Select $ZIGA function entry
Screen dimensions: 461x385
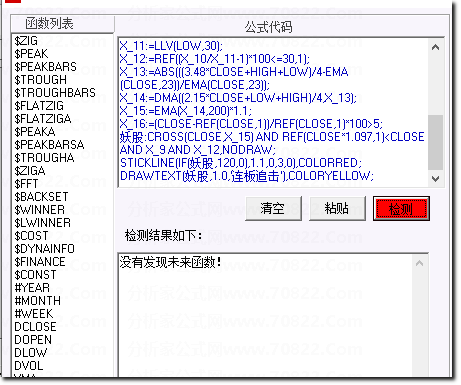30,171
